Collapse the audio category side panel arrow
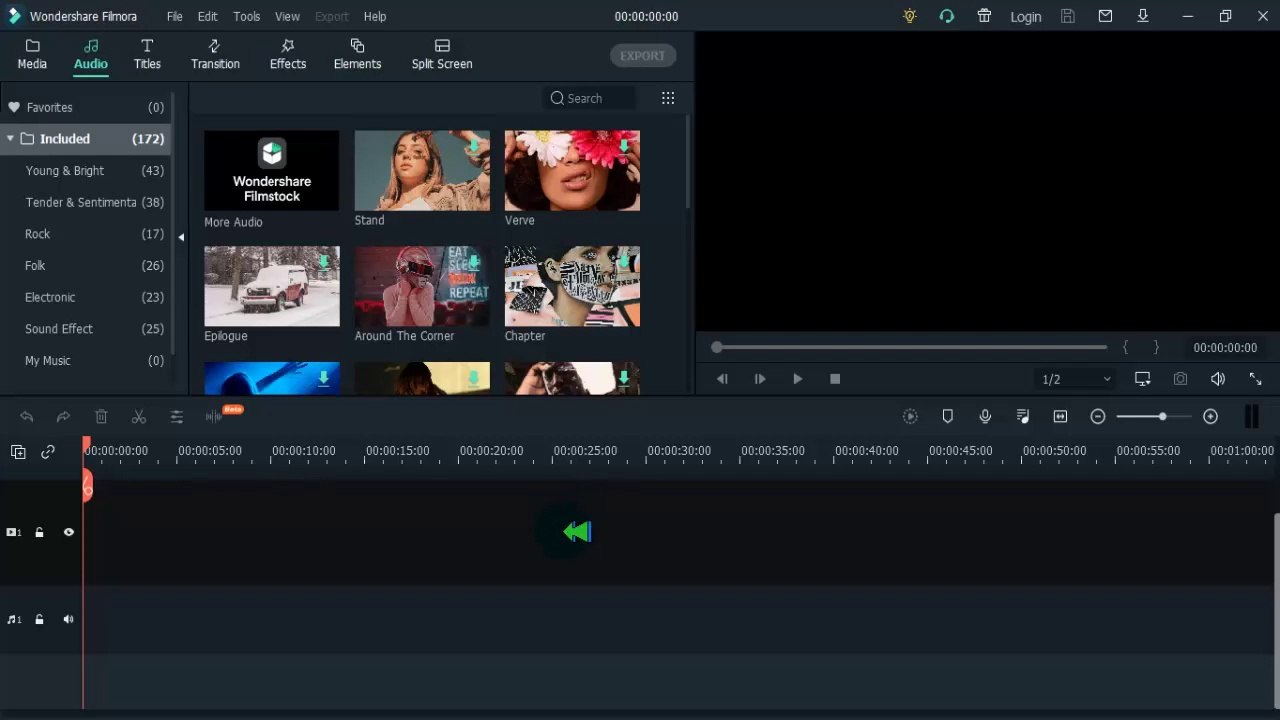Screen dimensions: 1280x720 tap(181, 237)
